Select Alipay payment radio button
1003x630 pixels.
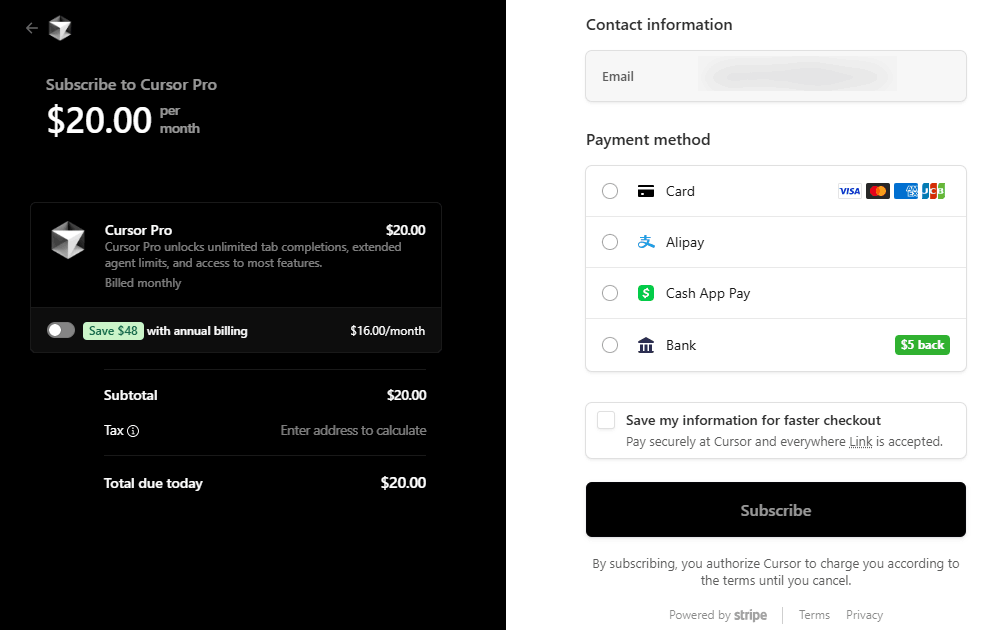tap(610, 242)
